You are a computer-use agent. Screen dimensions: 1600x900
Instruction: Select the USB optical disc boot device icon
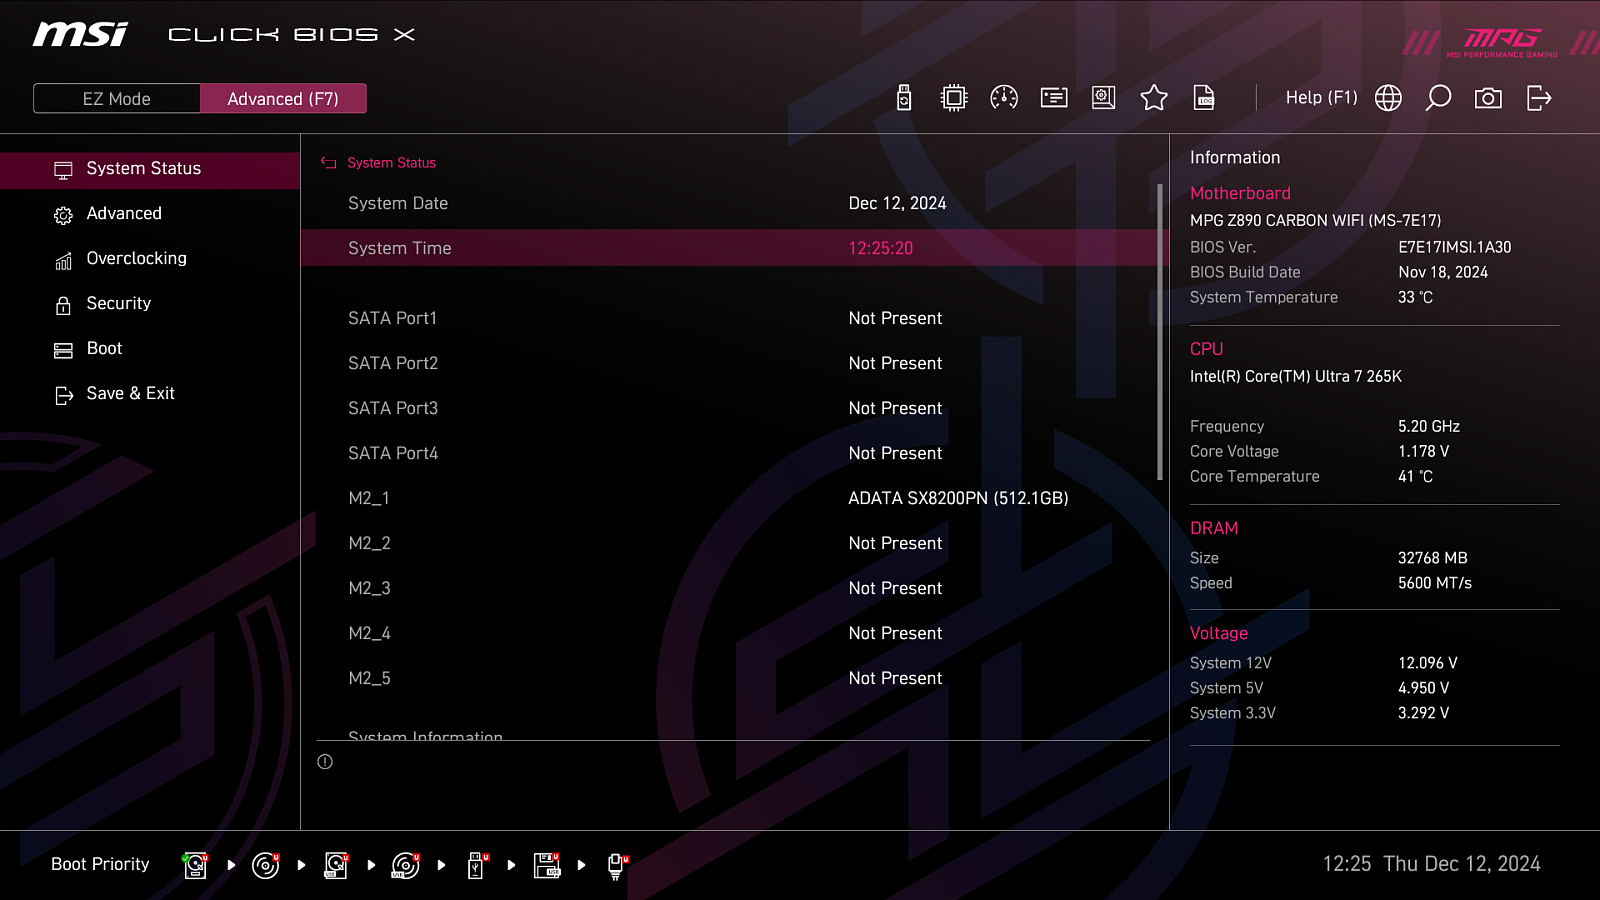pos(406,865)
